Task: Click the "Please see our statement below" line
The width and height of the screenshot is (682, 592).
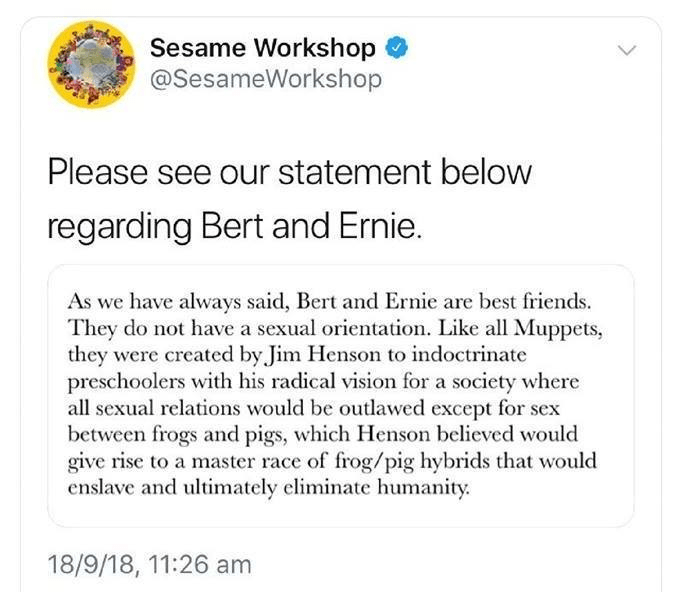Action: click(289, 171)
